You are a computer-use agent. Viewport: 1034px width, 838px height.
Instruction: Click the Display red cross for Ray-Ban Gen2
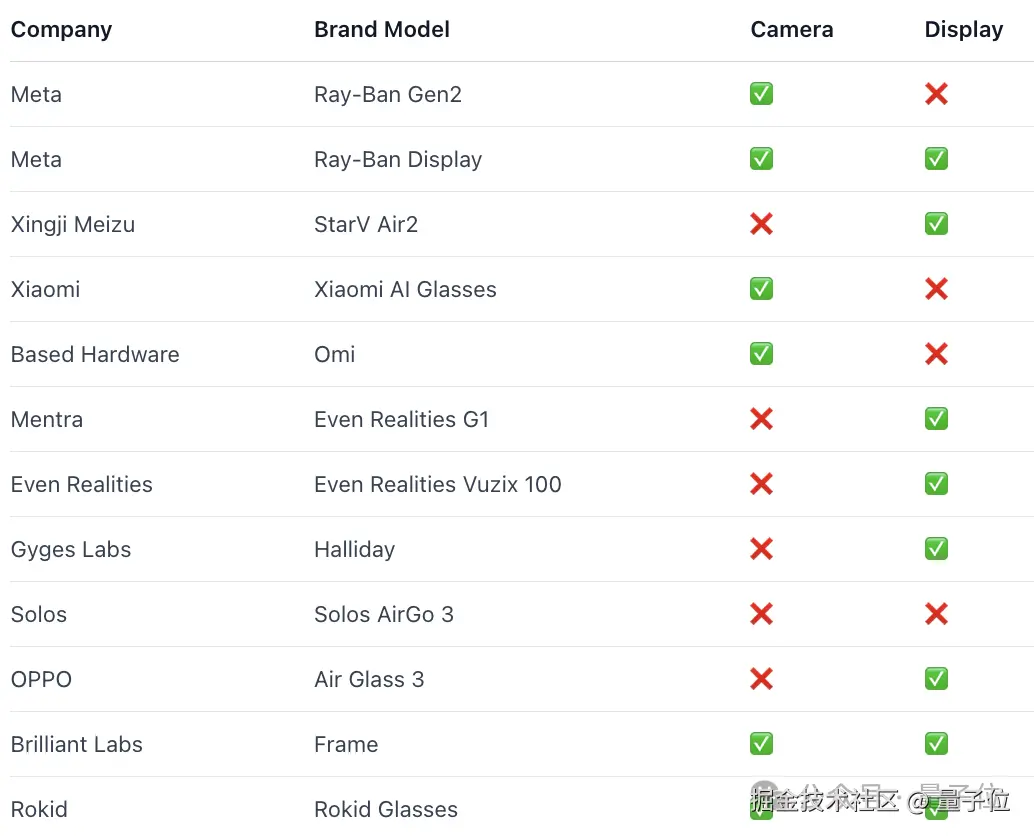[936, 94]
